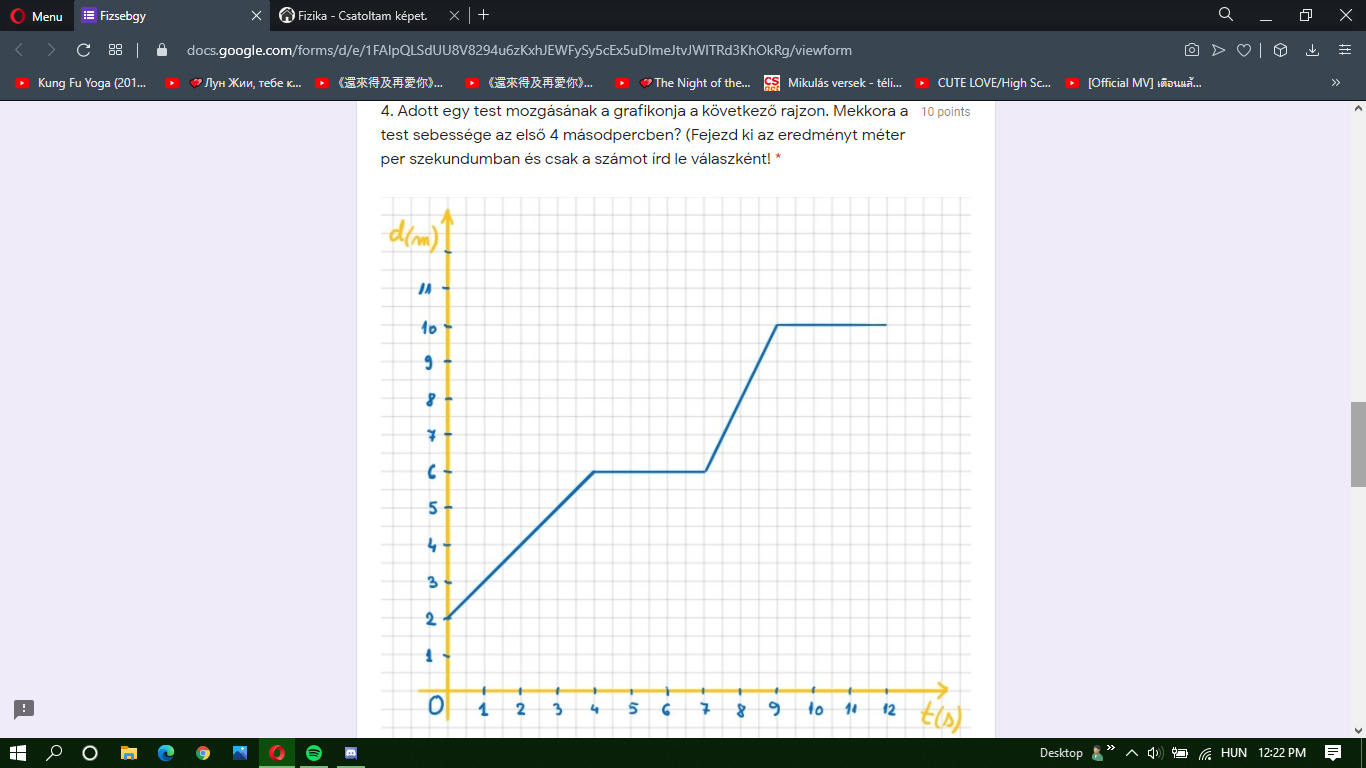Reload the page with the refresh icon
Viewport: 1366px width, 768px height.
(84, 50)
